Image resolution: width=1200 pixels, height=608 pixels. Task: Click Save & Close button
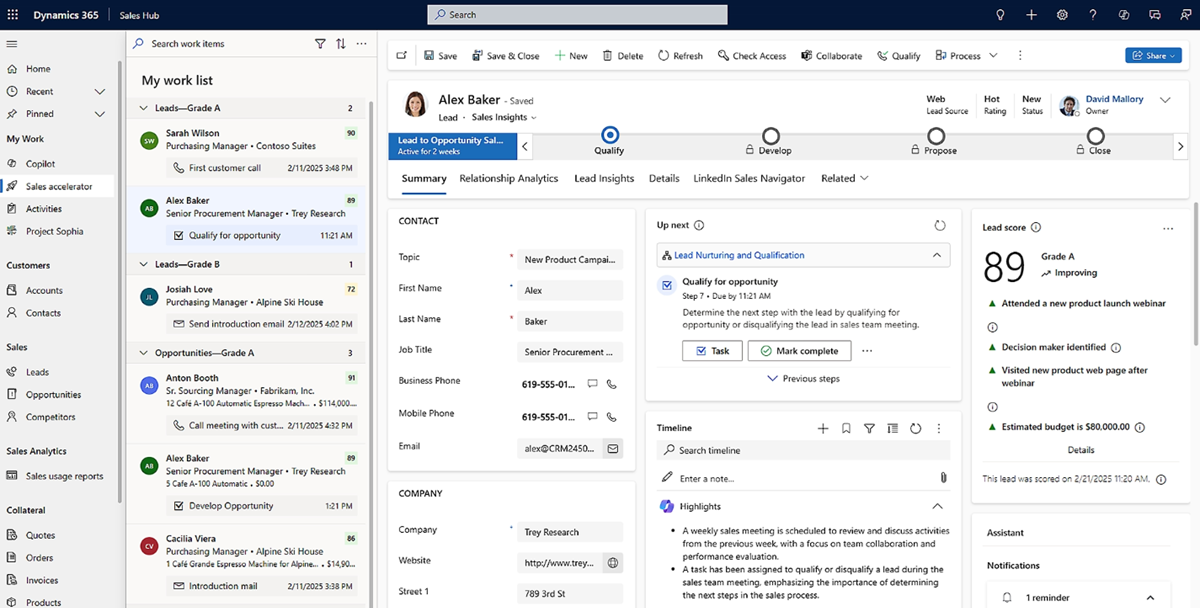[505, 56]
